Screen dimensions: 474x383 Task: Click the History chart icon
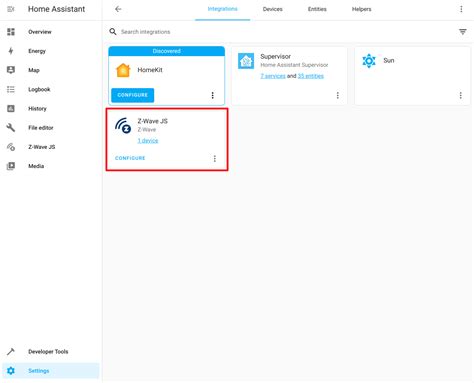[11, 108]
